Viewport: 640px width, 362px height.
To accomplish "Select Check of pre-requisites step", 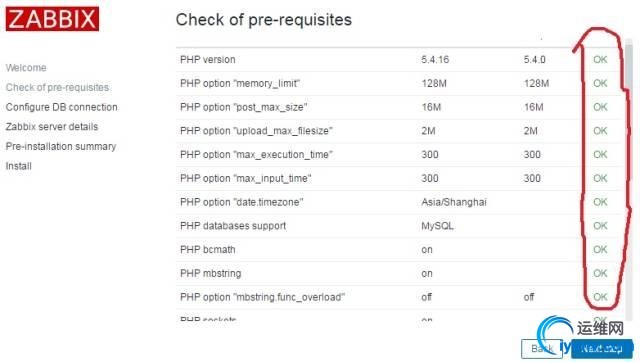I will tap(58, 87).
